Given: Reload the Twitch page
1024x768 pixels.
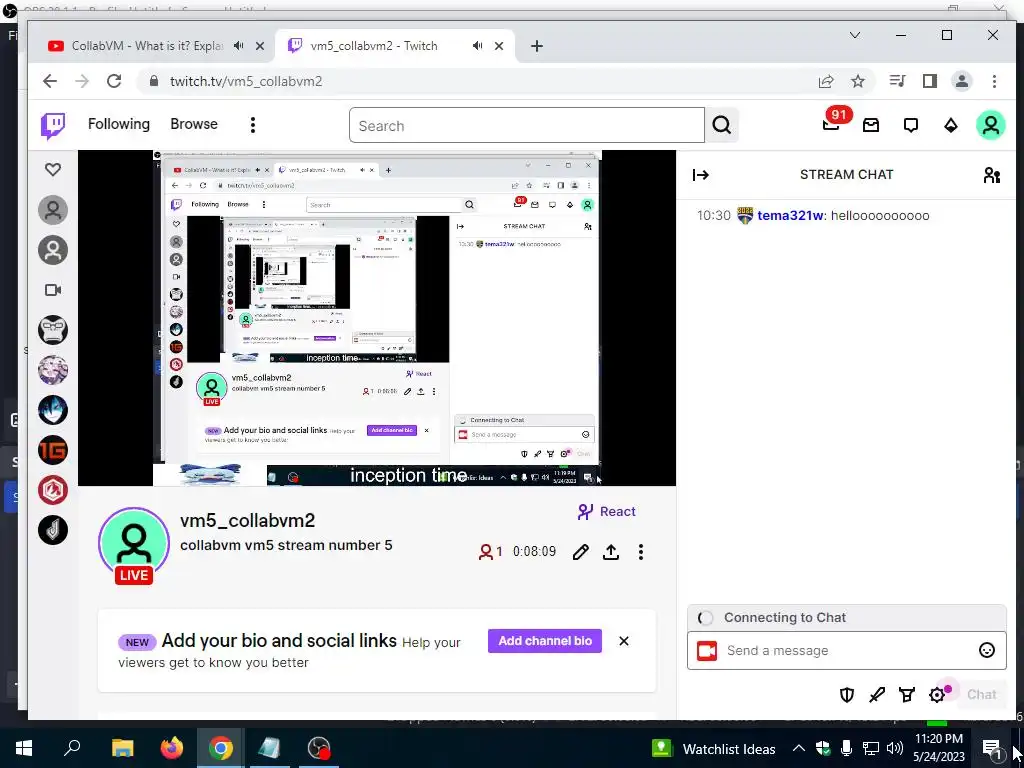Looking at the screenshot, I should click(x=114, y=81).
